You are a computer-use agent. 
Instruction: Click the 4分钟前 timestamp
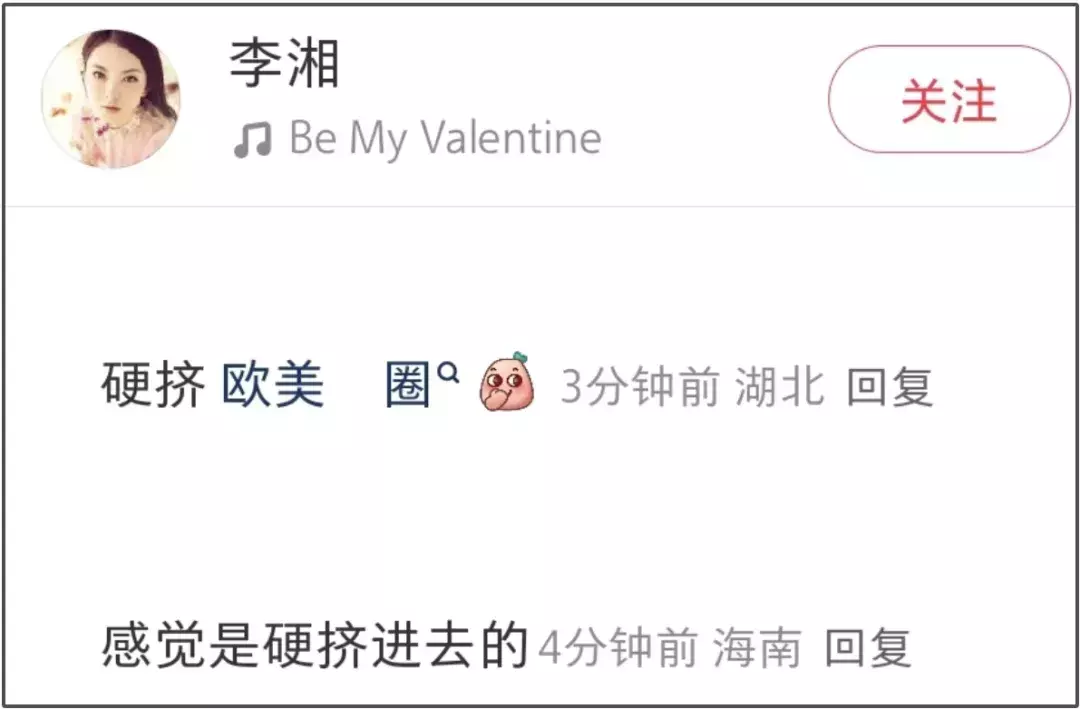point(617,648)
